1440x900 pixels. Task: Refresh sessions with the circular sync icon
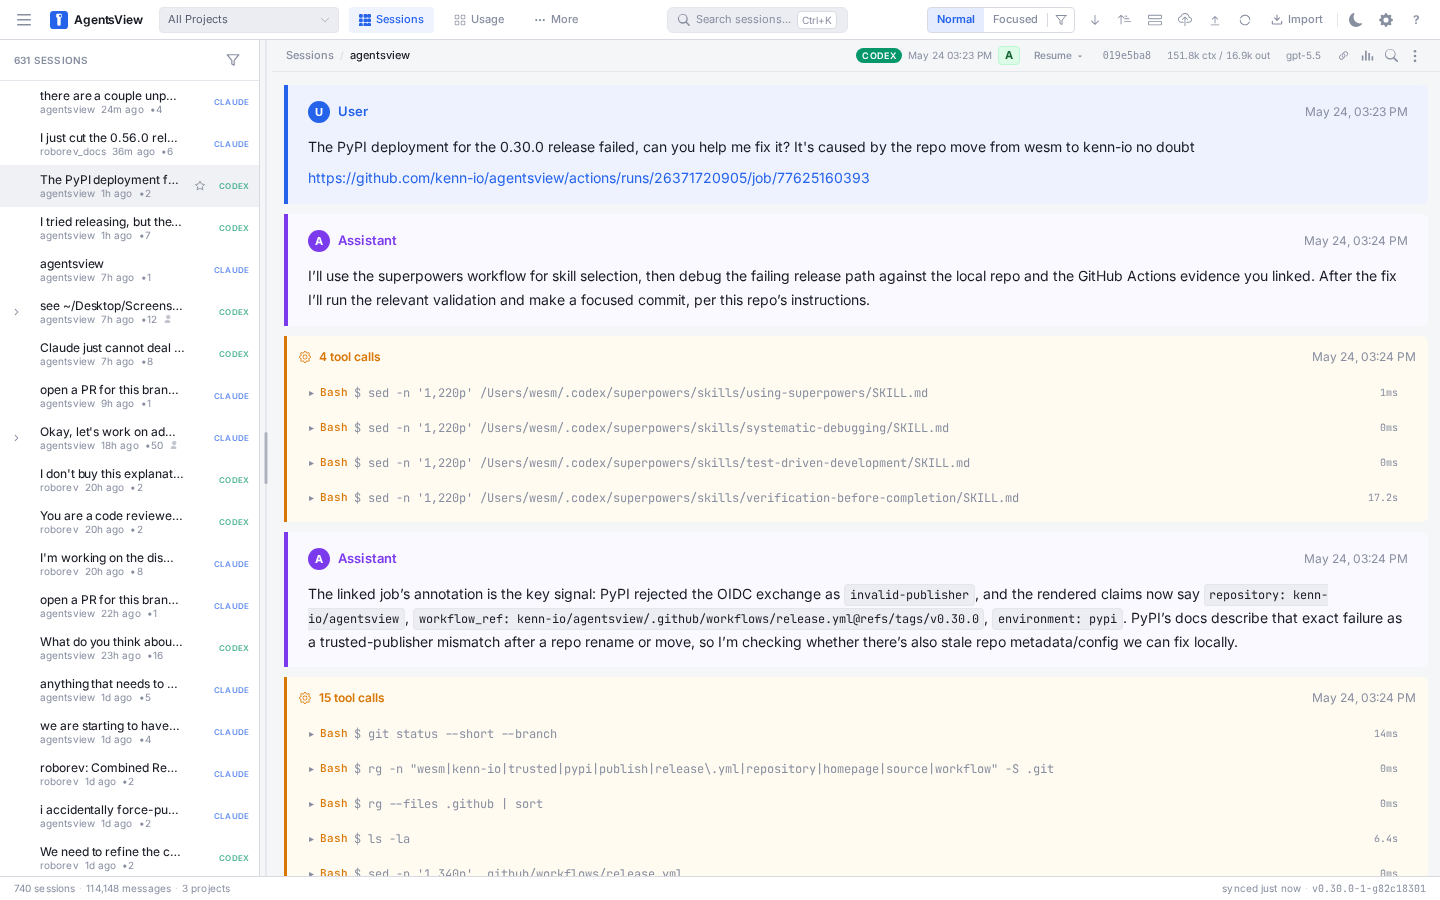[x=1245, y=20]
